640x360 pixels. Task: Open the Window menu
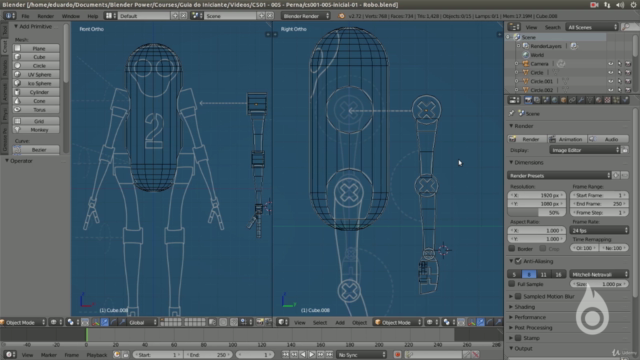point(71,16)
